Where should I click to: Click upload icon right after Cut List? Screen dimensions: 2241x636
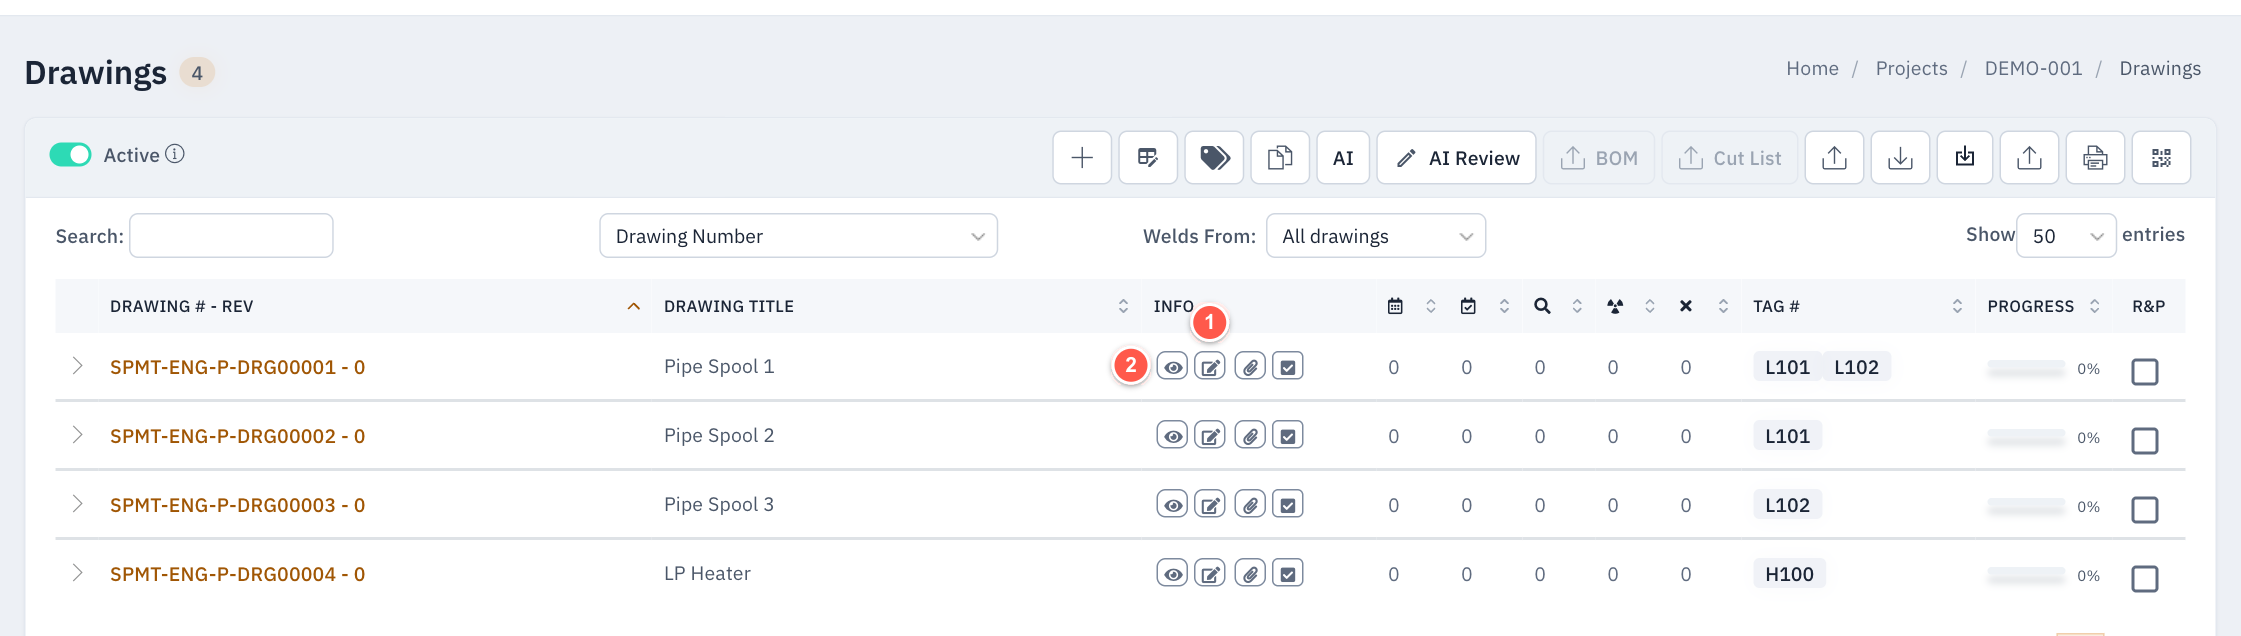tap(1834, 158)
